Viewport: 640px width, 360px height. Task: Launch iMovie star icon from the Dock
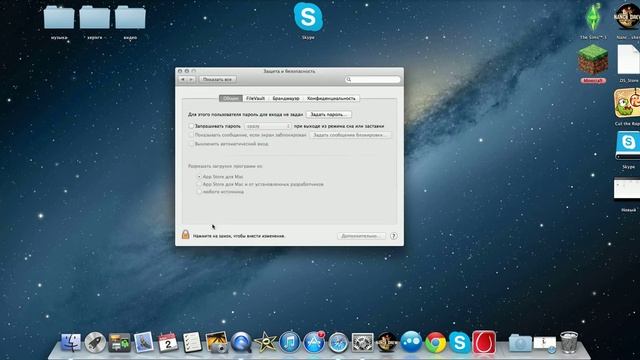pyautogui.click(x=265, y=342)
